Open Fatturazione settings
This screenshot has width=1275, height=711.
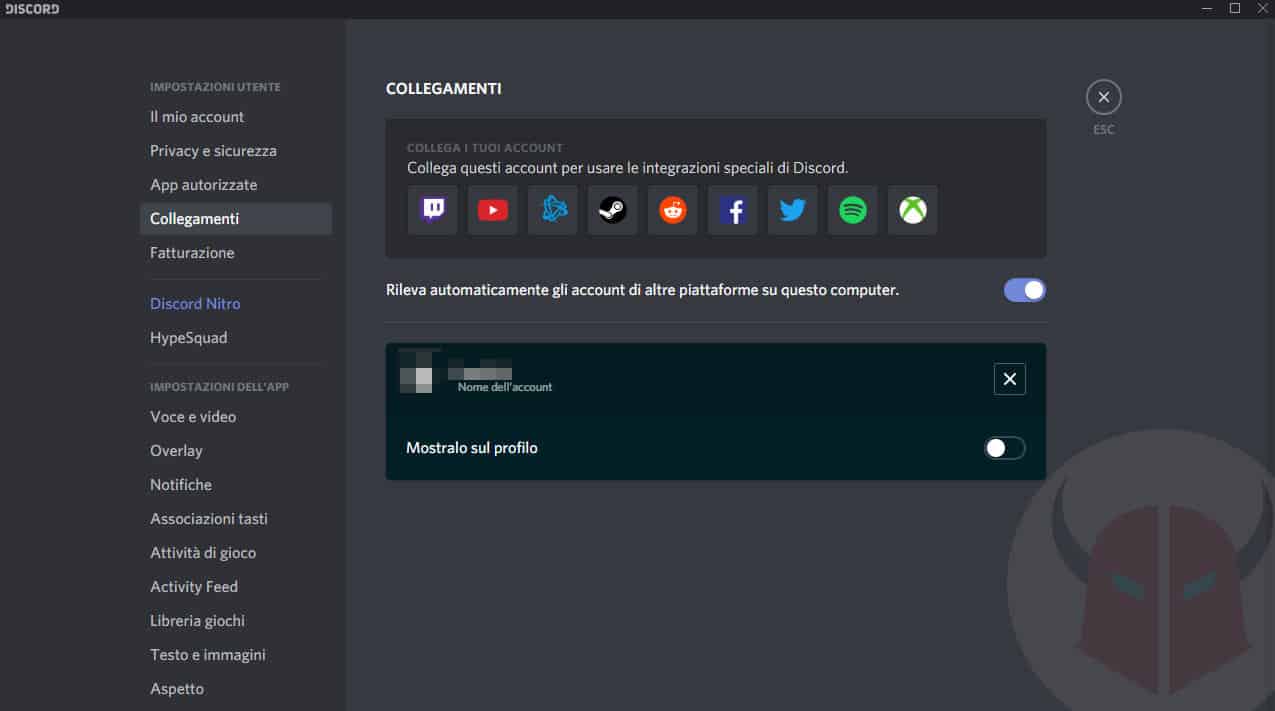[x=236, y=253]
